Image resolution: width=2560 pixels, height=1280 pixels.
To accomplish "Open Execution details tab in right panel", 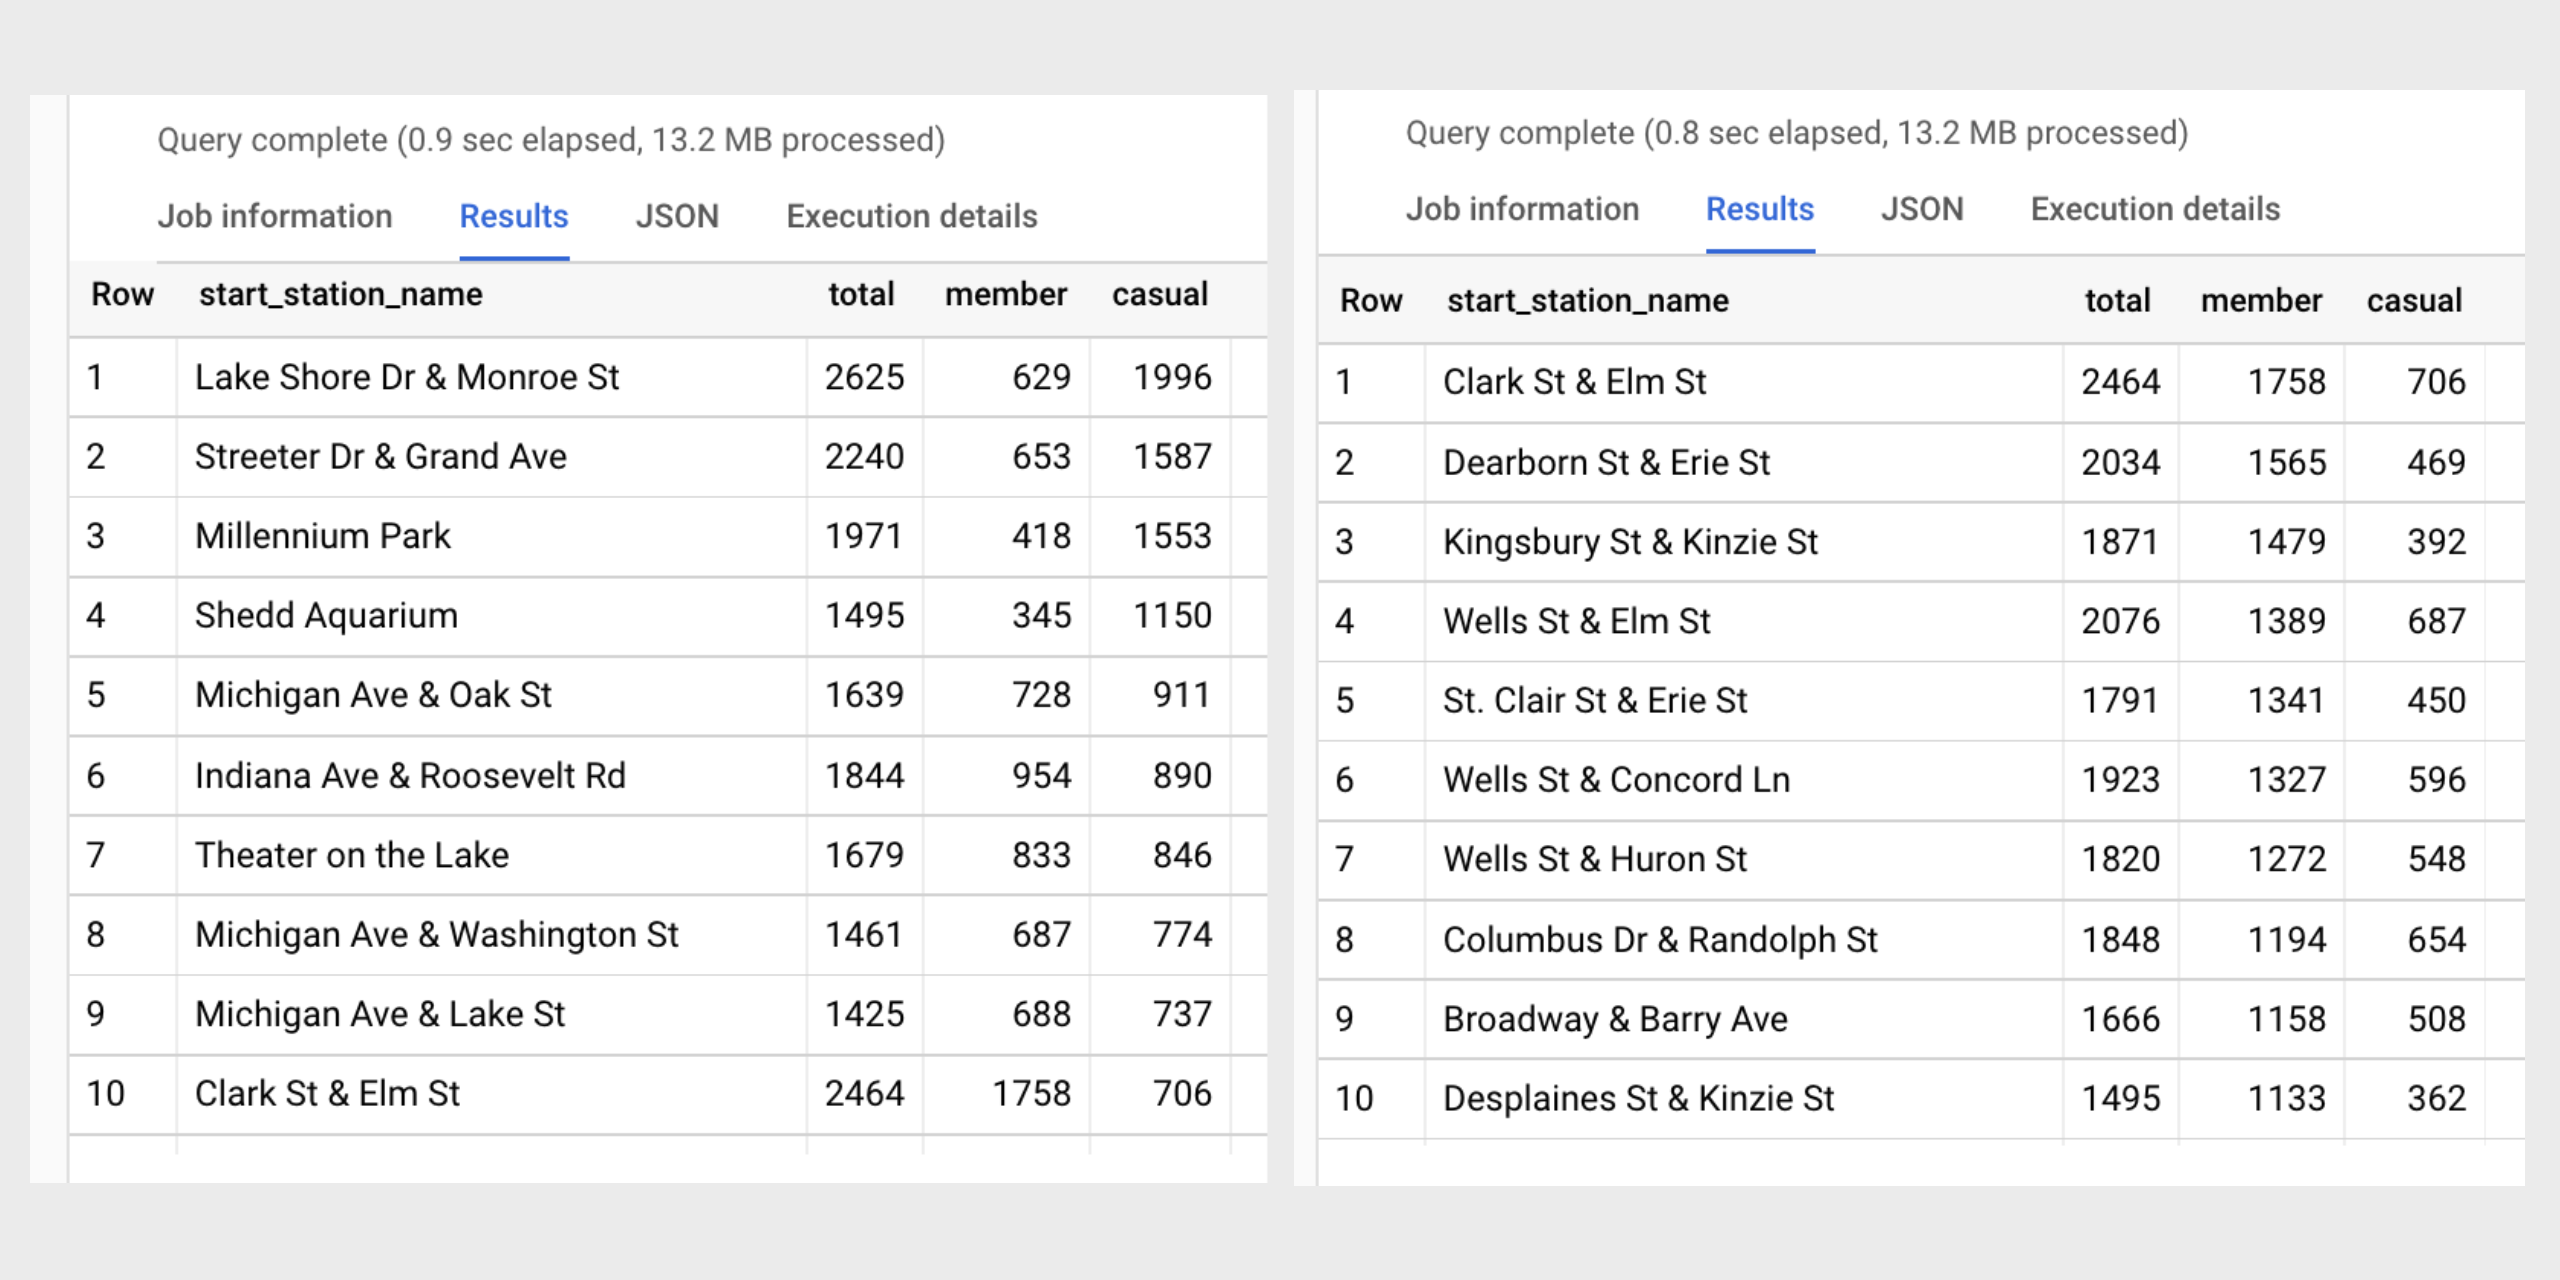I will (x=2156, y=209).
